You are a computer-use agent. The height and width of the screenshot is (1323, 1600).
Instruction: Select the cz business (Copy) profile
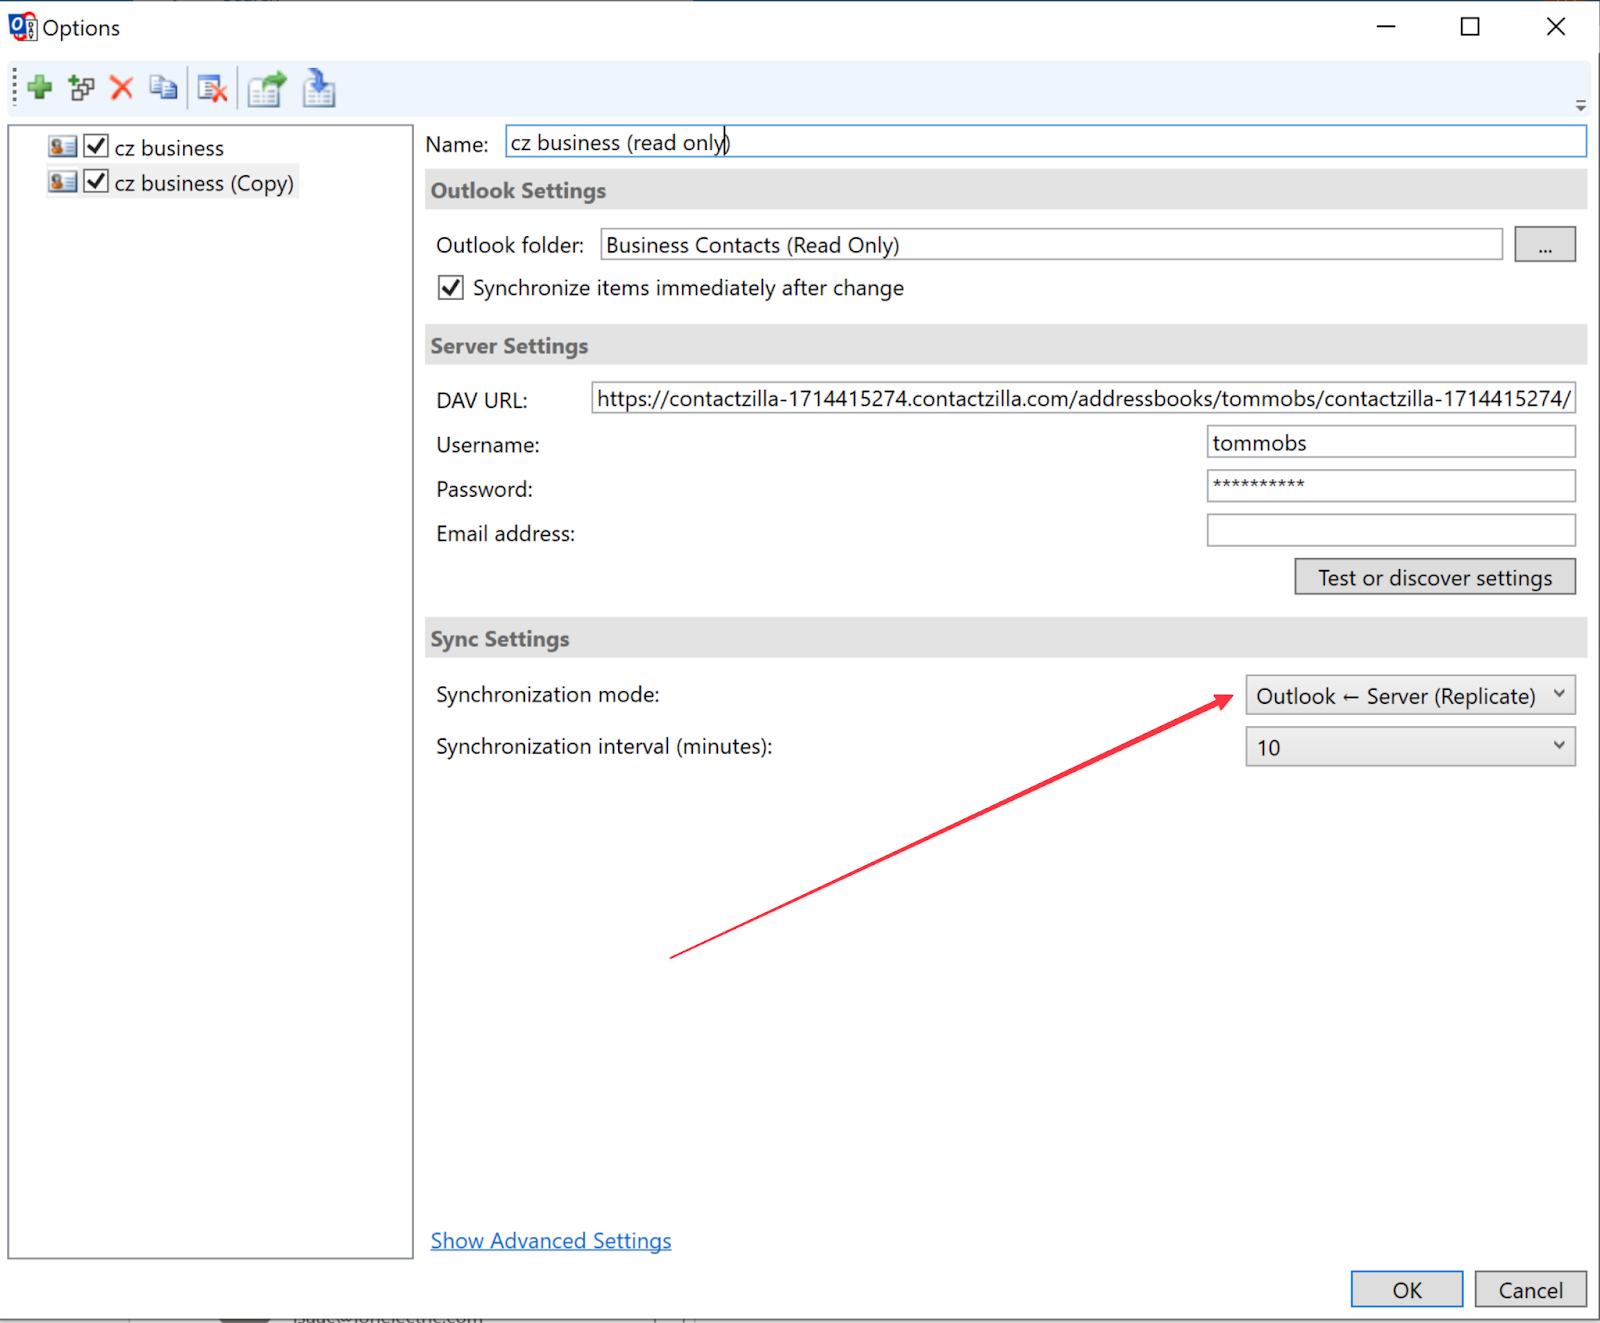click(x=204, y=183)
